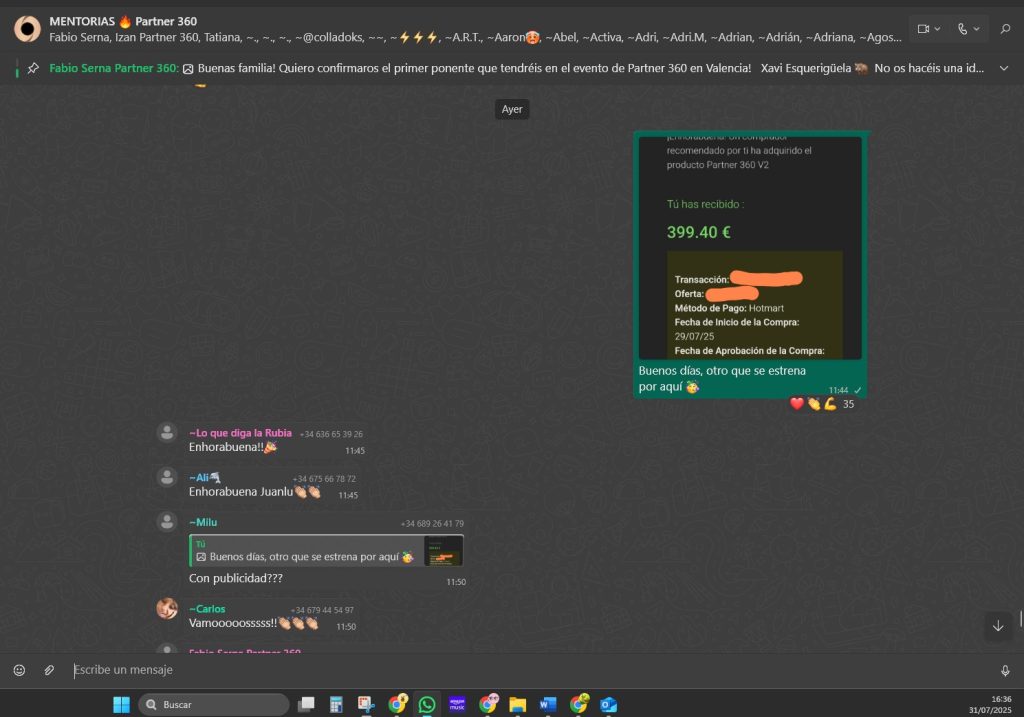This screenshot has width=1024, height=717.
Task: Search within the chat using the magnifier icon
Action: [x=1005, y=29]
